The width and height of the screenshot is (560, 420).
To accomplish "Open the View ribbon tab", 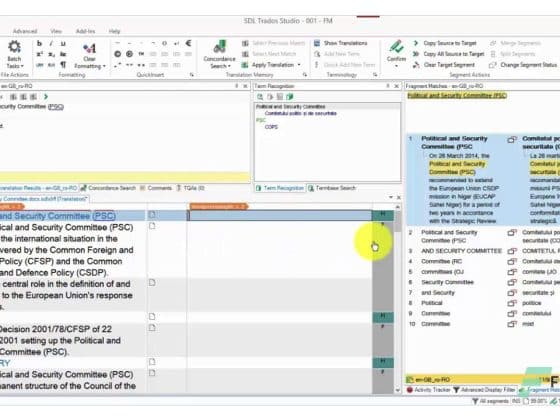I will tap(56, 31).
